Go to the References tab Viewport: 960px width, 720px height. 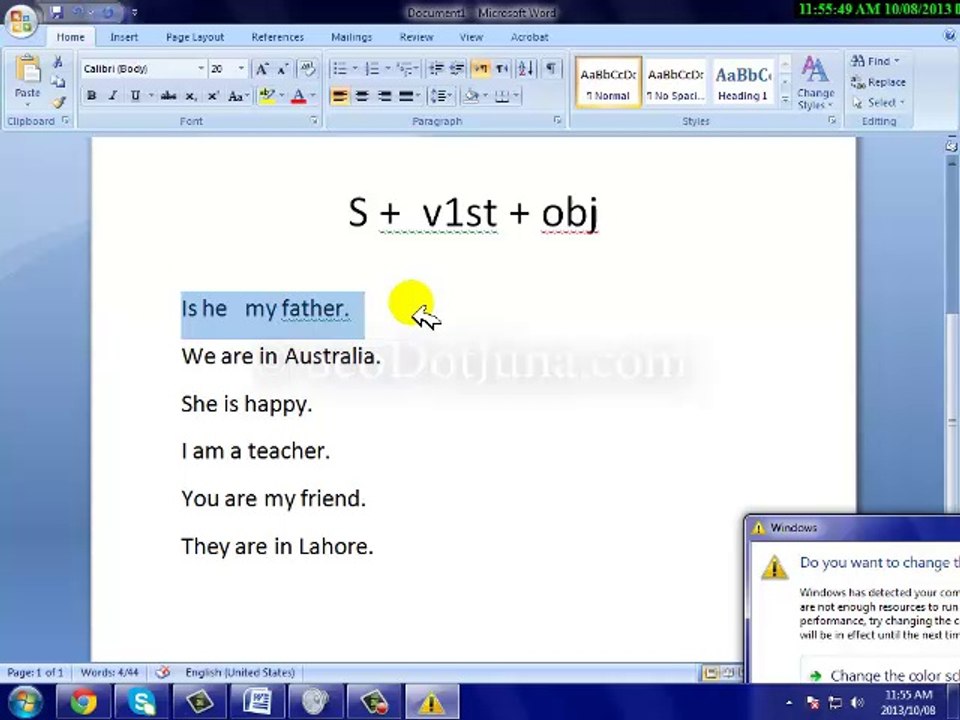coord(277,37)
